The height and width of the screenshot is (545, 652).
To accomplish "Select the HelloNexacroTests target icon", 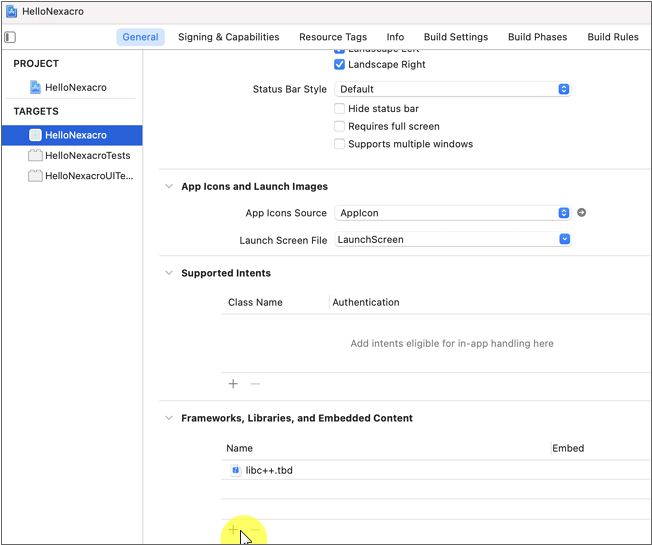I will [x=36, y=156].
